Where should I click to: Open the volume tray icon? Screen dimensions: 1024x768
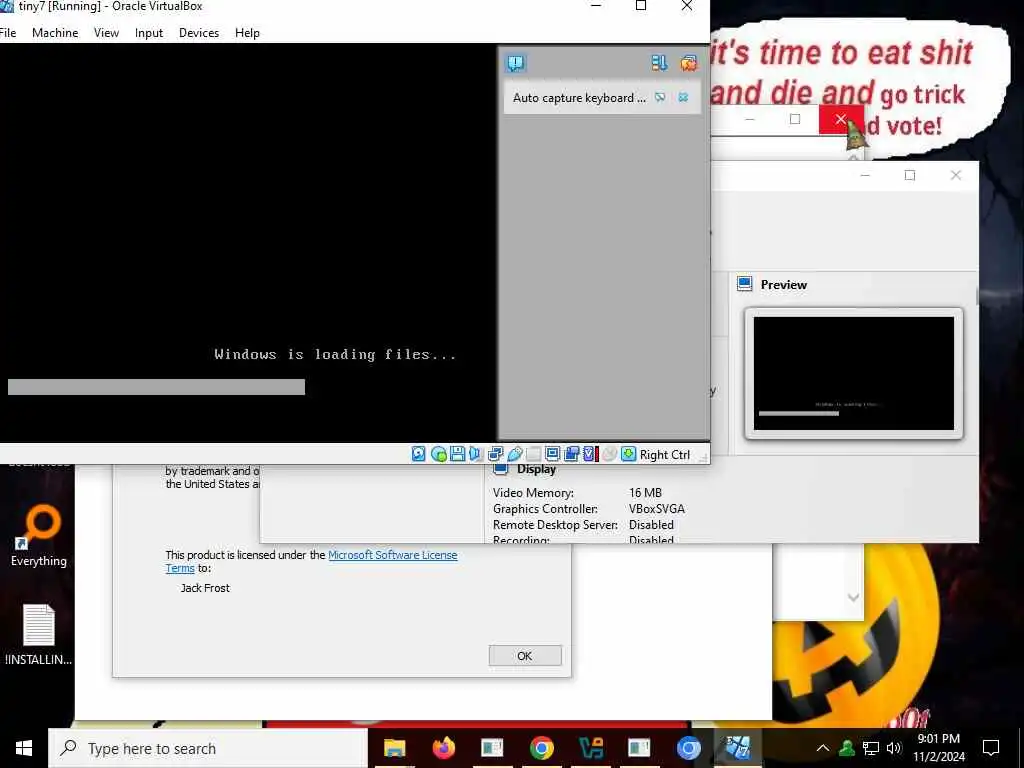894,748
